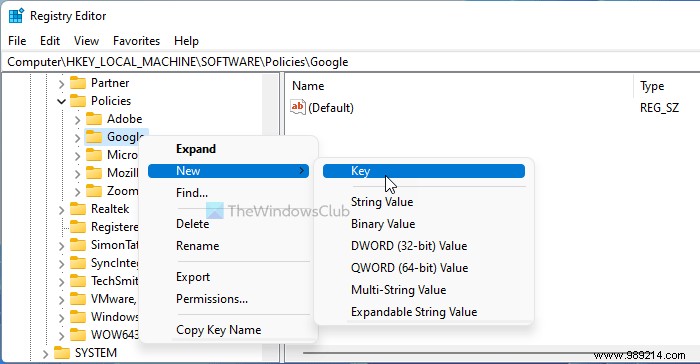Click the Zoom folder icon

pyautogui.click(x=94, y=191)
